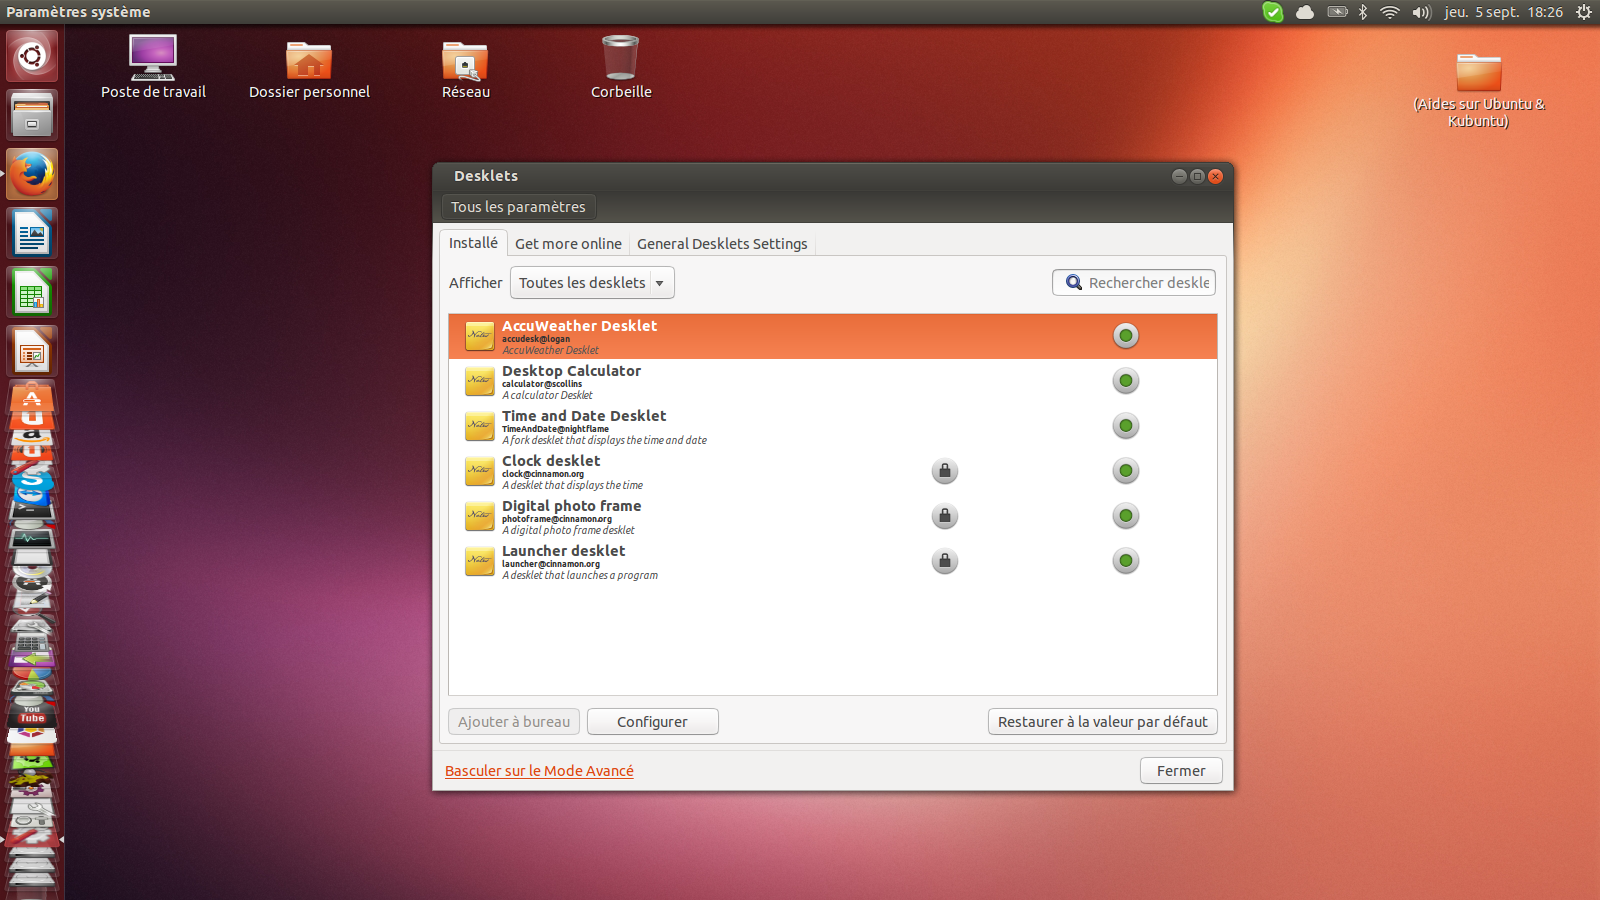Focus the Rechercher desklets search field

pos(1134,283)
